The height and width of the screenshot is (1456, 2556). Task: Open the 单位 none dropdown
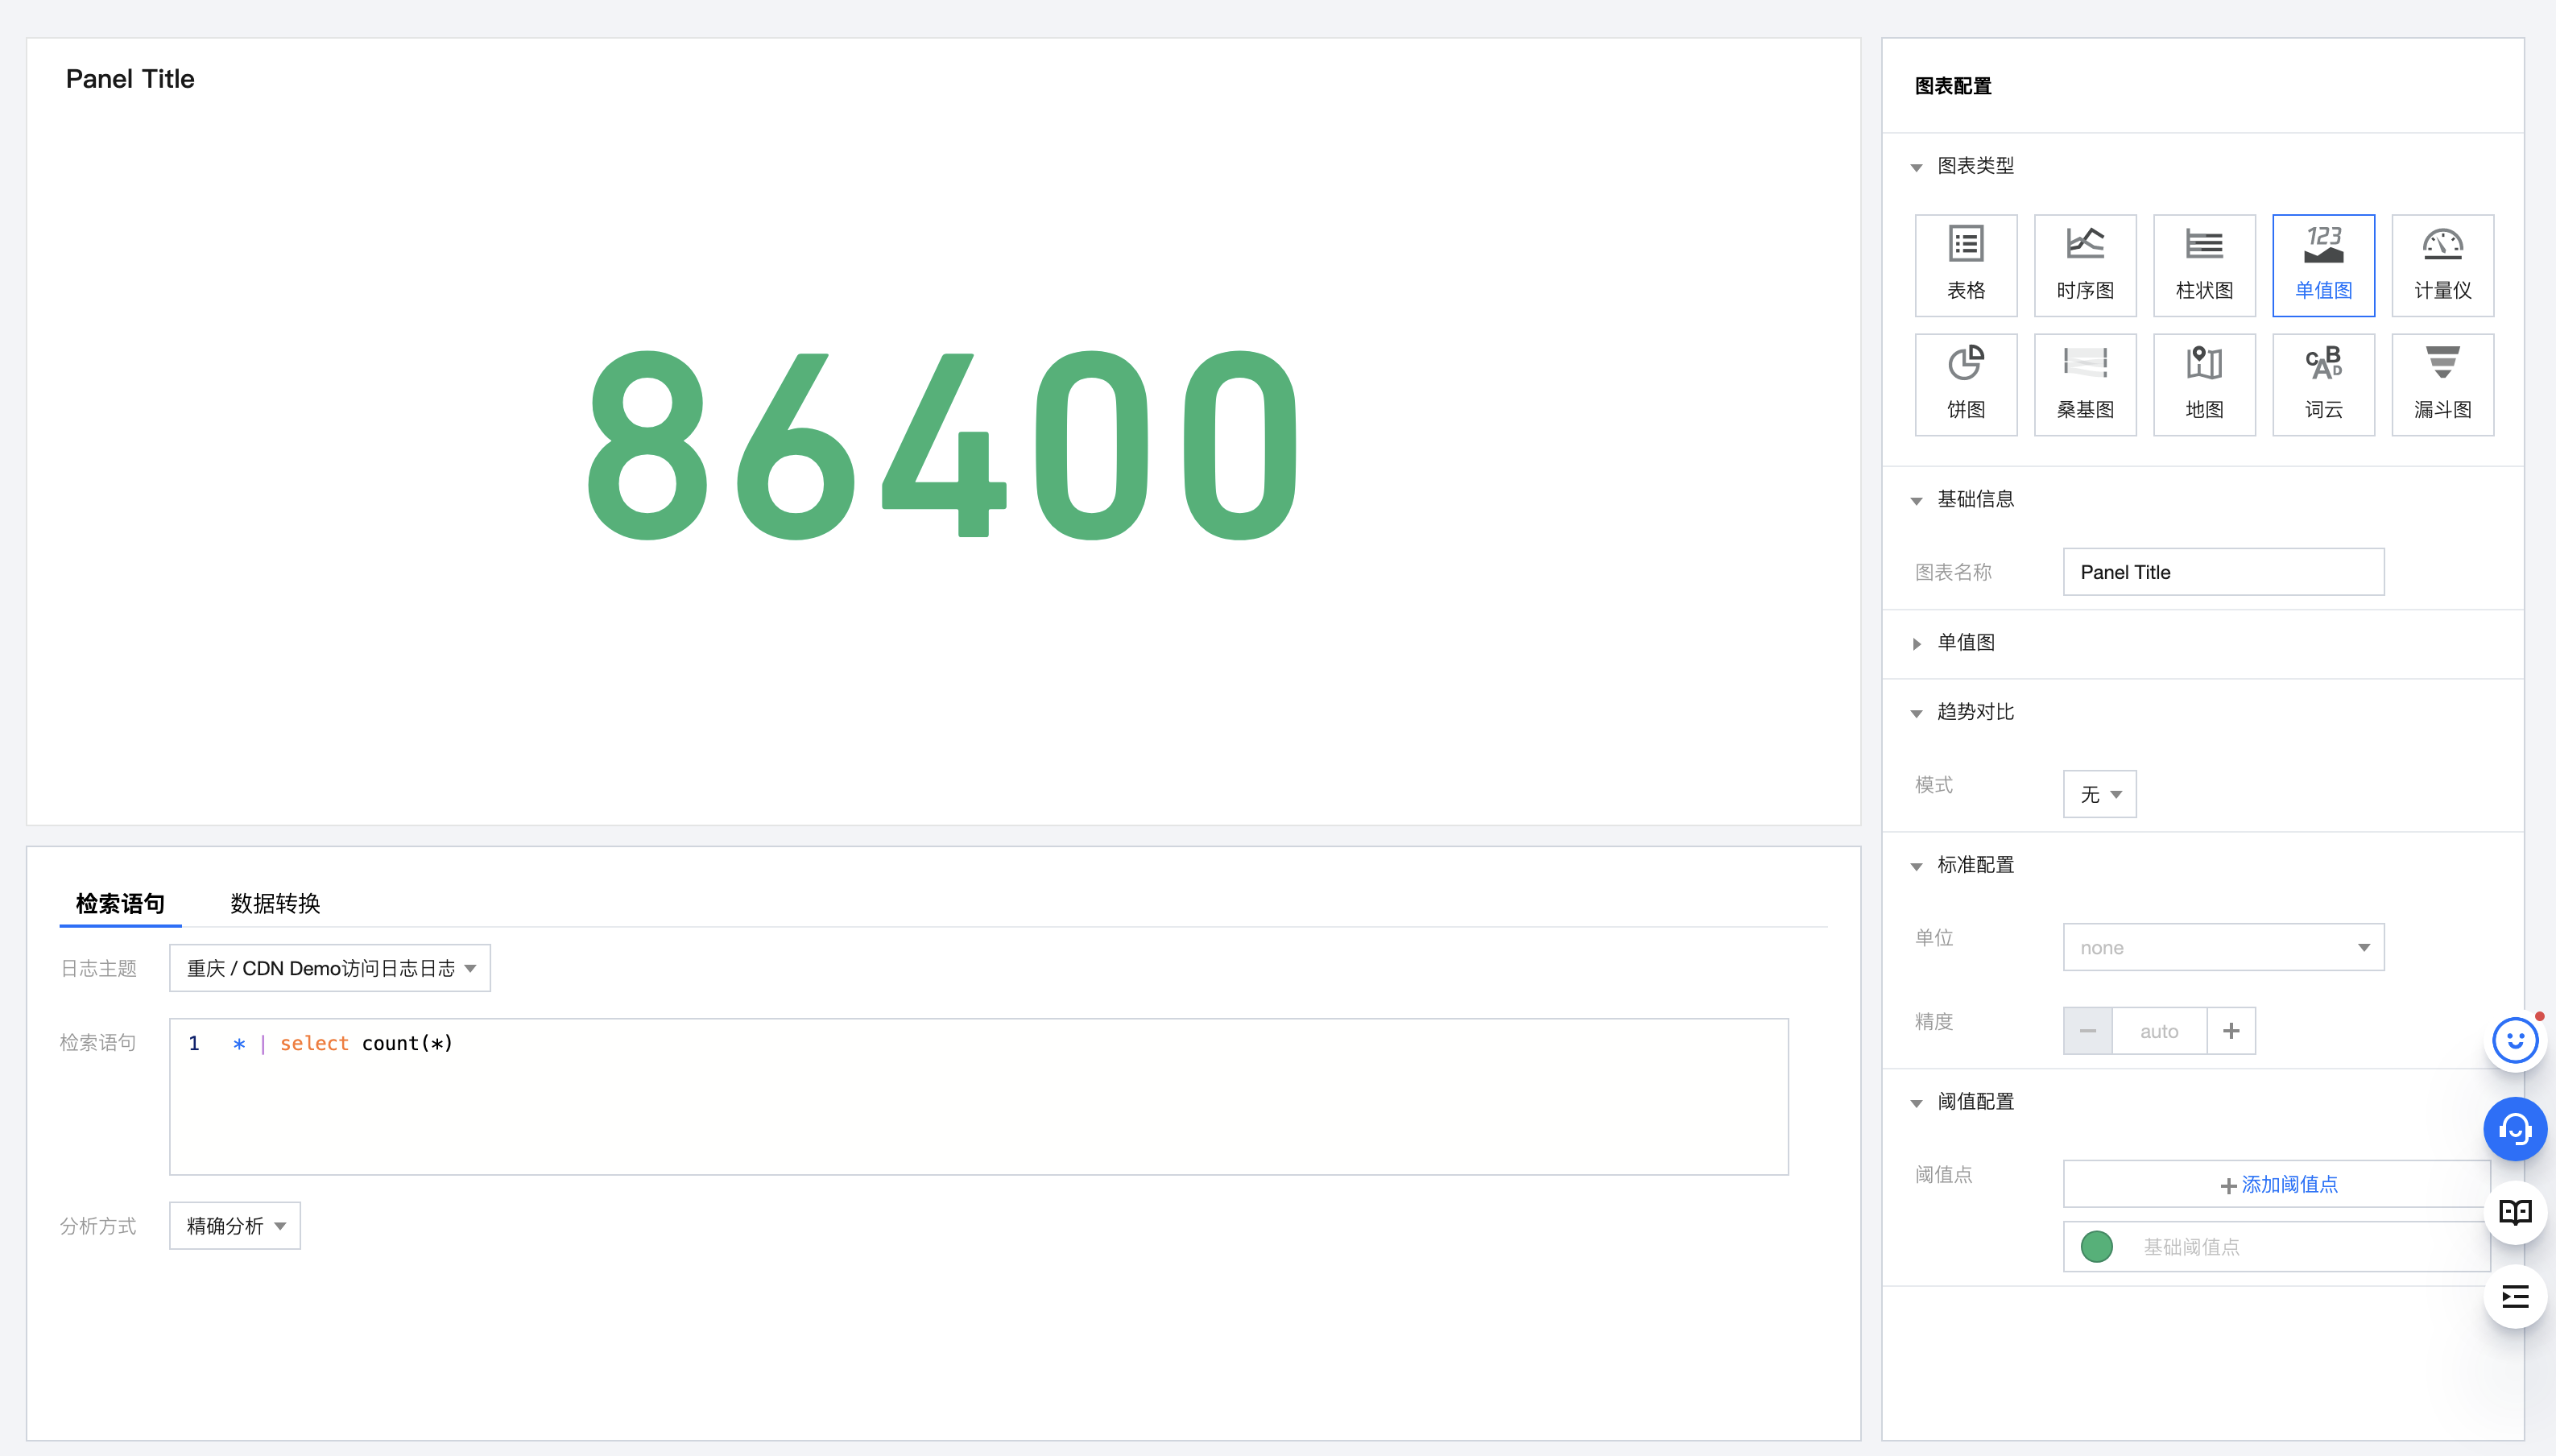point(2222,947)
